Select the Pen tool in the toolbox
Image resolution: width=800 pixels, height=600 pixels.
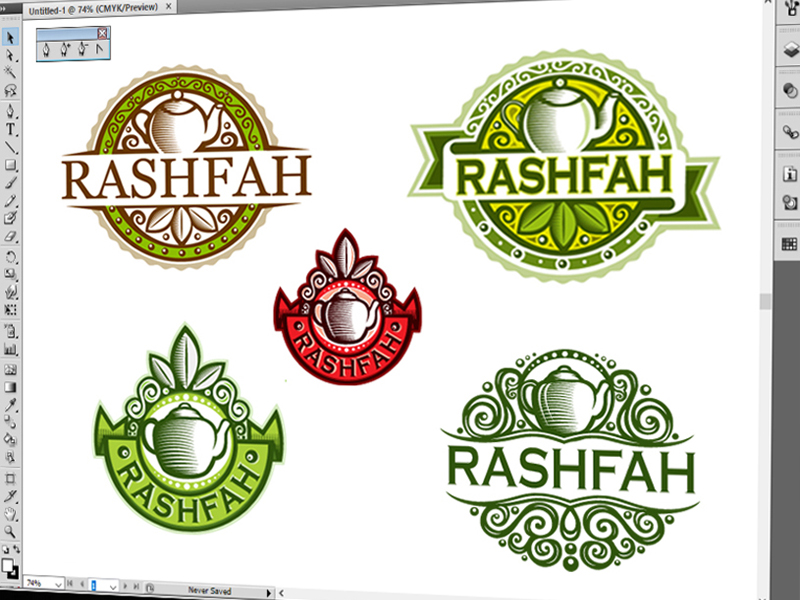point(10,110)
